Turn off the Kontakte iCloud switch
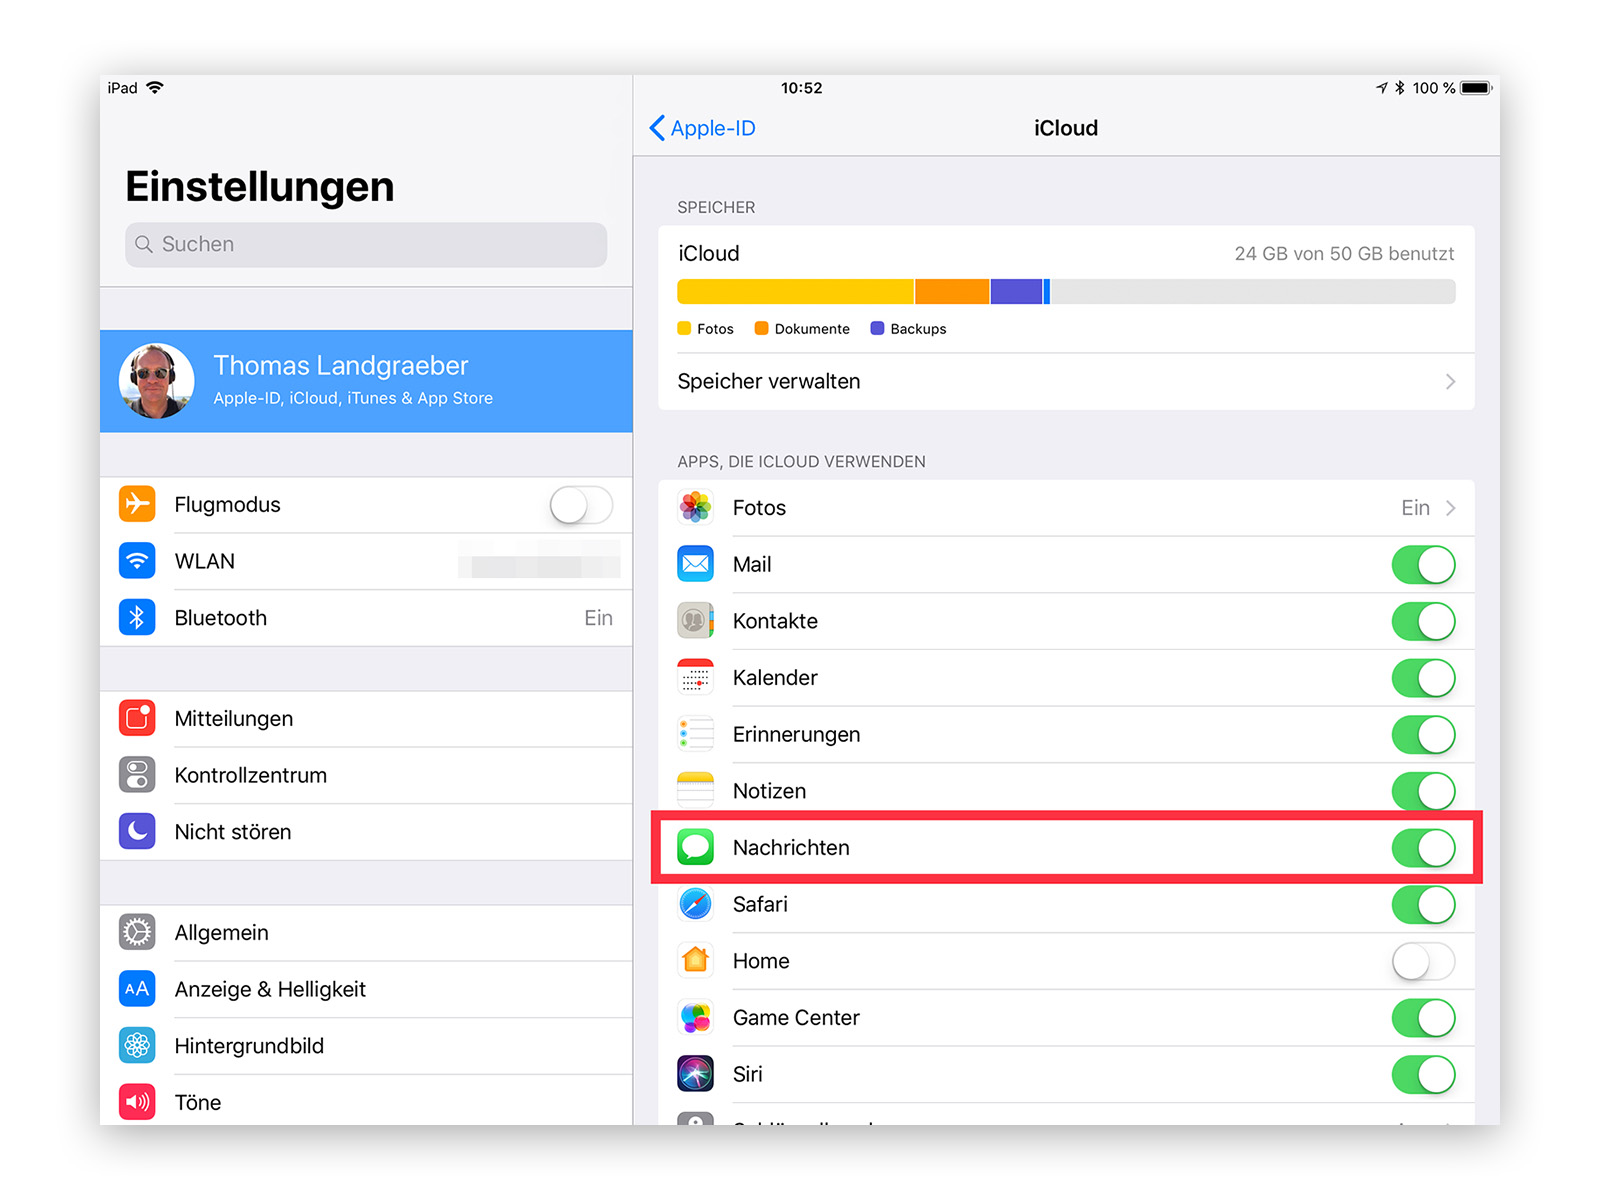The width and height of the screenshot is (1600, 1200). point(1423,621)
